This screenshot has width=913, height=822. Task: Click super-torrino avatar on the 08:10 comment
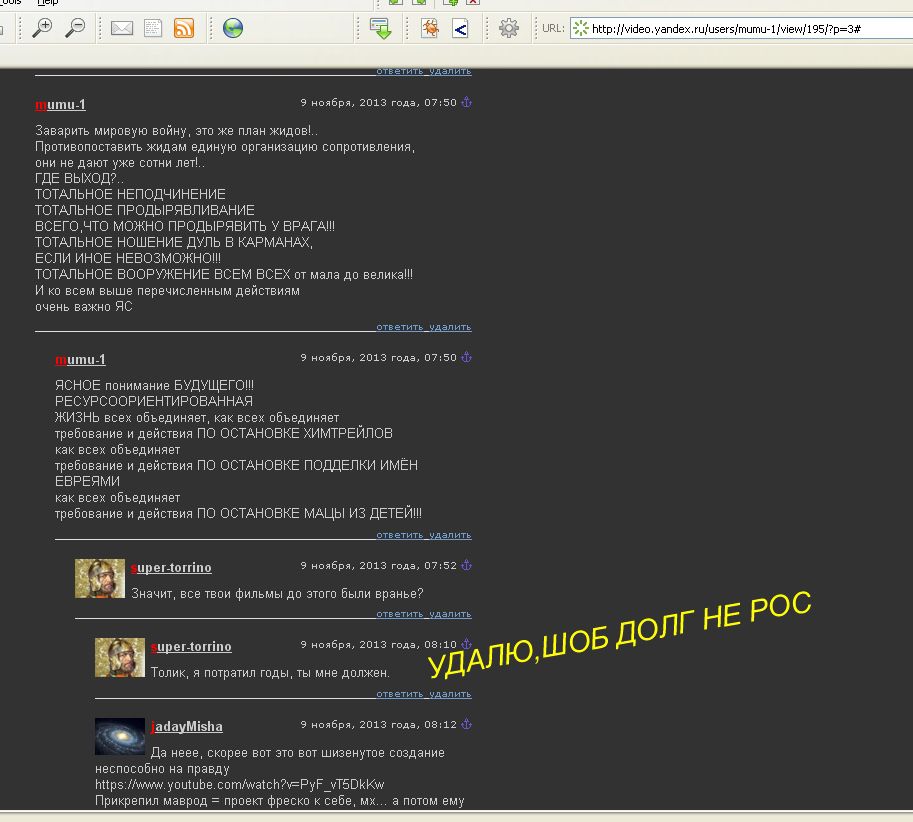point(119,658)
